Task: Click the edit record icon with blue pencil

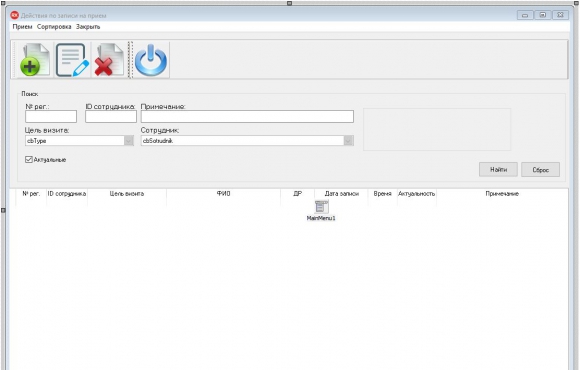Action: pos(72,60)
